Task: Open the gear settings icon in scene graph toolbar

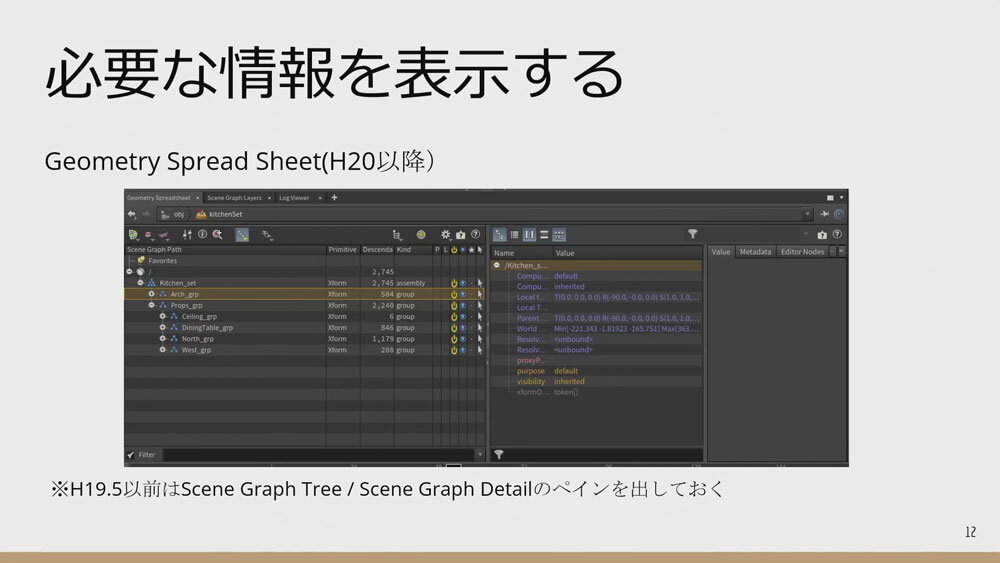Action: [x=446, y=235]
